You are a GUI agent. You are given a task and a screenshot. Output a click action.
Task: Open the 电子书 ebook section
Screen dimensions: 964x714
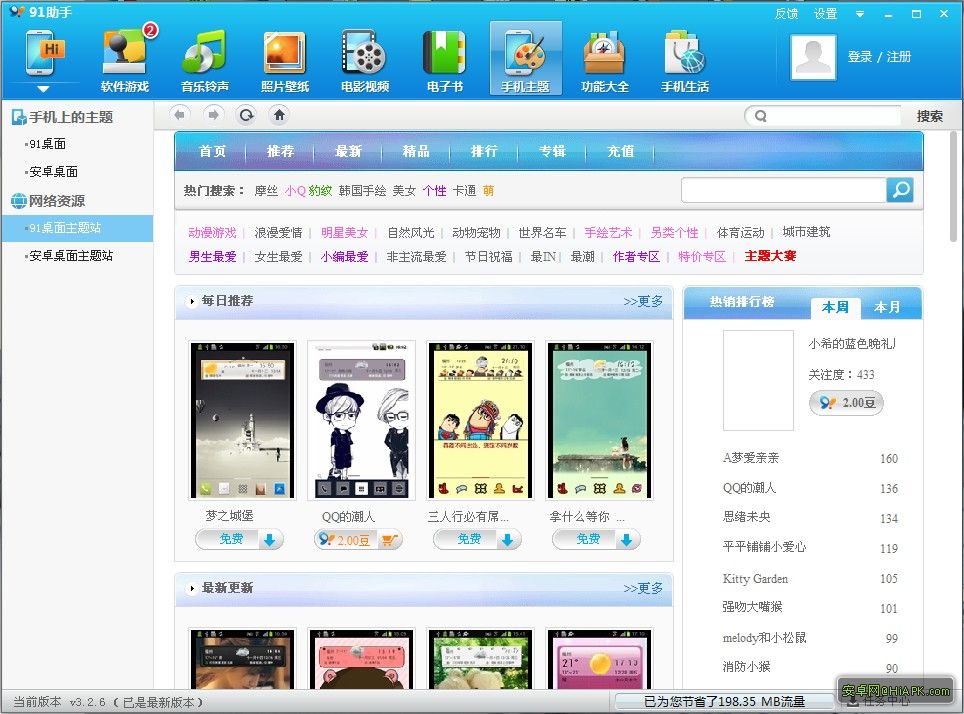coord(444,59)
